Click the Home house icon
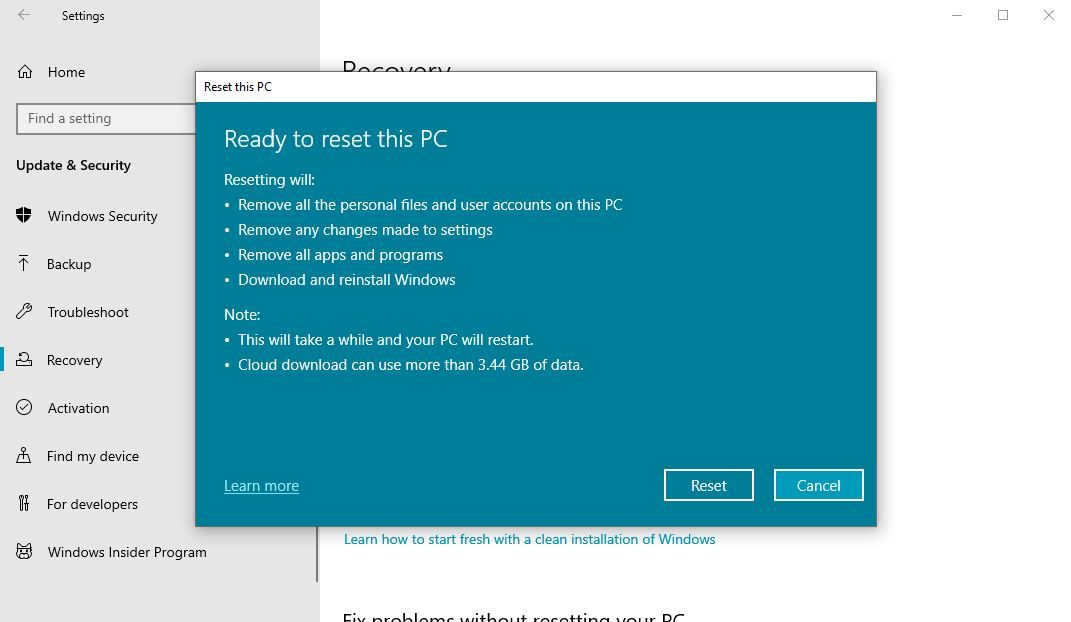The image size is (1071, 622). pos(25,72)
